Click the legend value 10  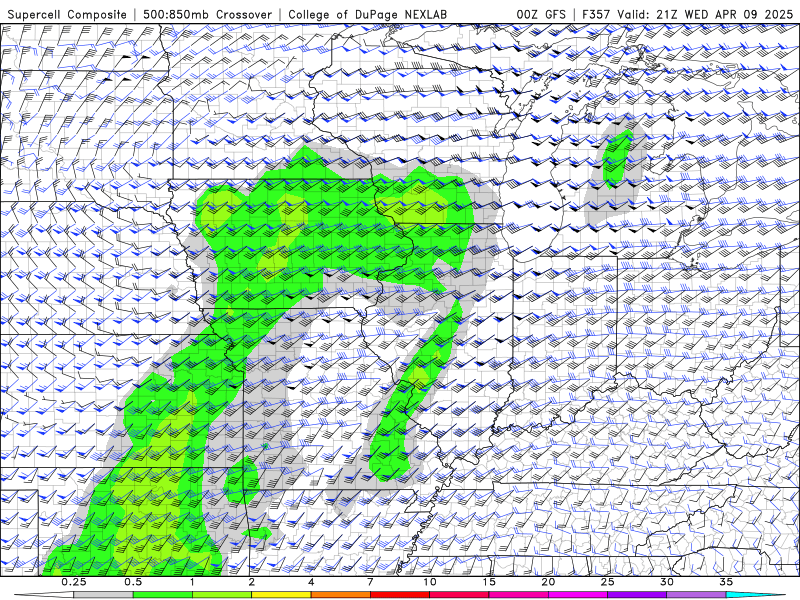(430, 582)
